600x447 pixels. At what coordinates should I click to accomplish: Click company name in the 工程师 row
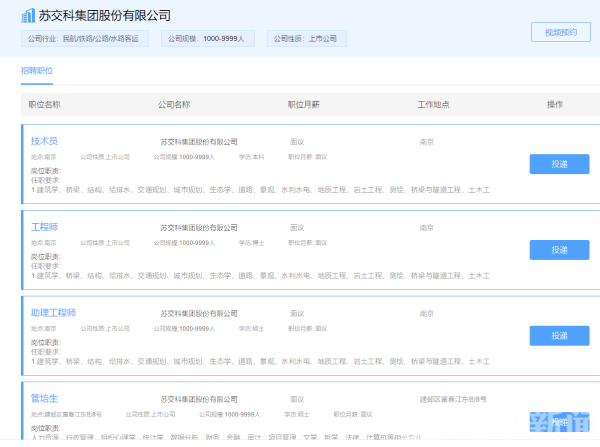[199, 228]
